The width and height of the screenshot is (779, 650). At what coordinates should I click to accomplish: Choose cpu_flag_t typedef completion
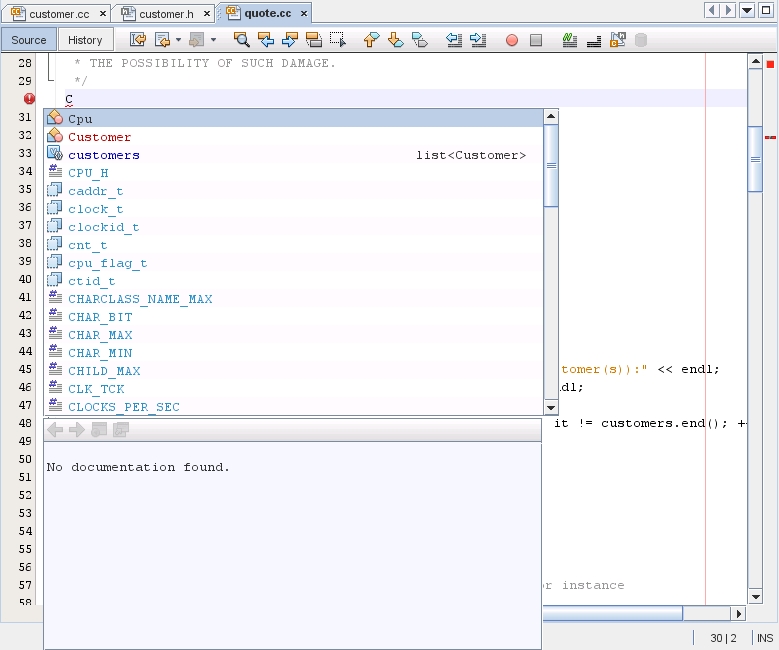click(x=294, y=263)
